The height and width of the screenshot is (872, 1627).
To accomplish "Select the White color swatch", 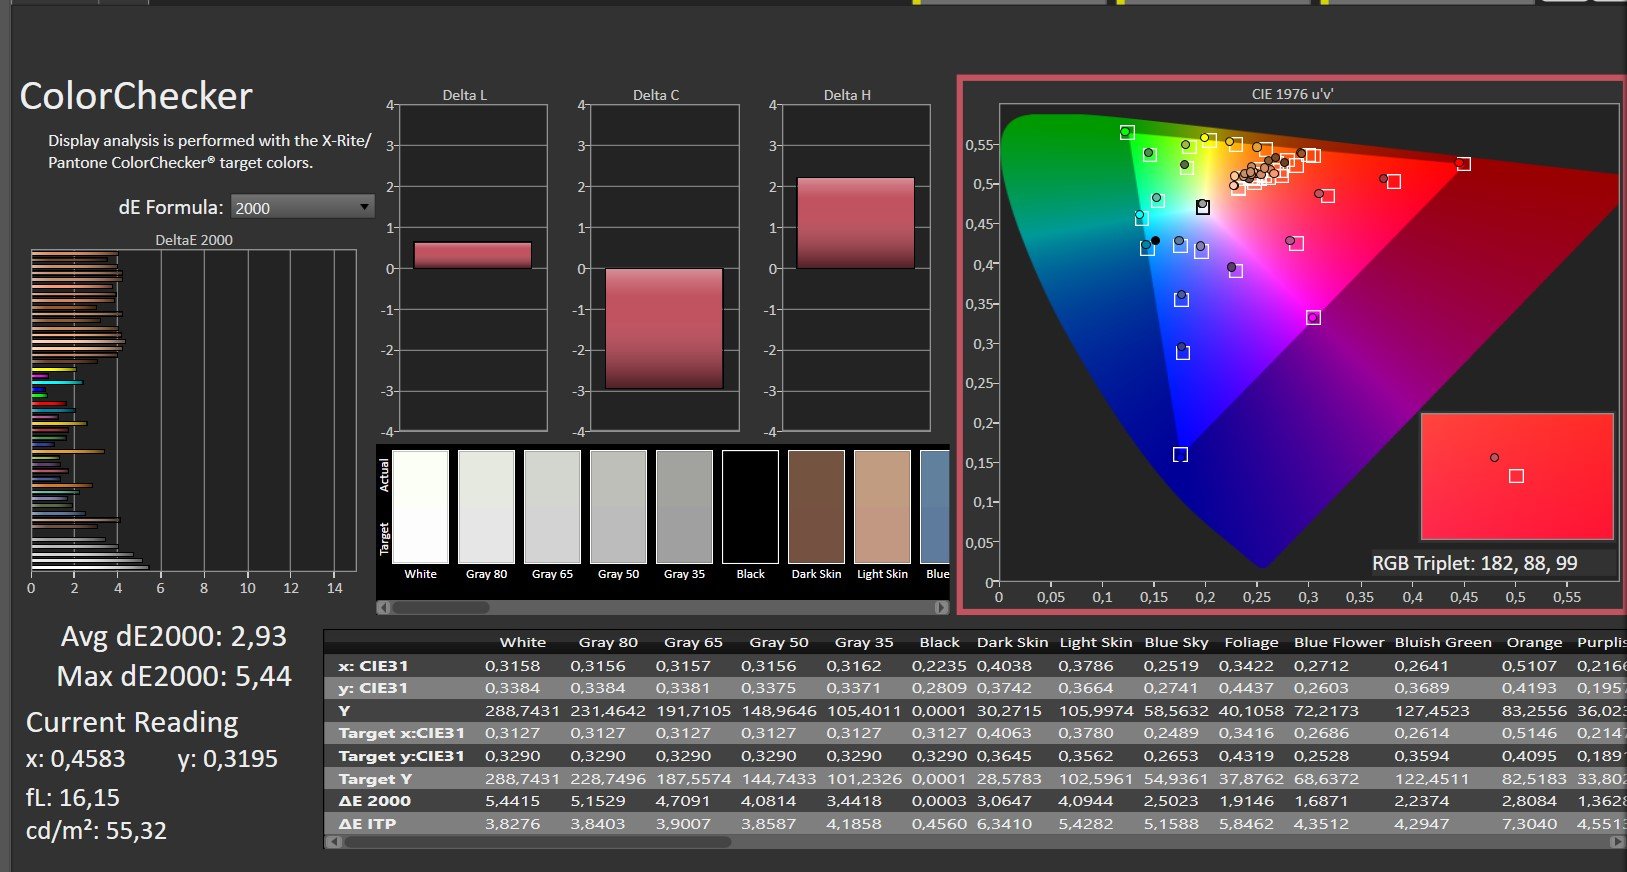I will tap(420, 507).
